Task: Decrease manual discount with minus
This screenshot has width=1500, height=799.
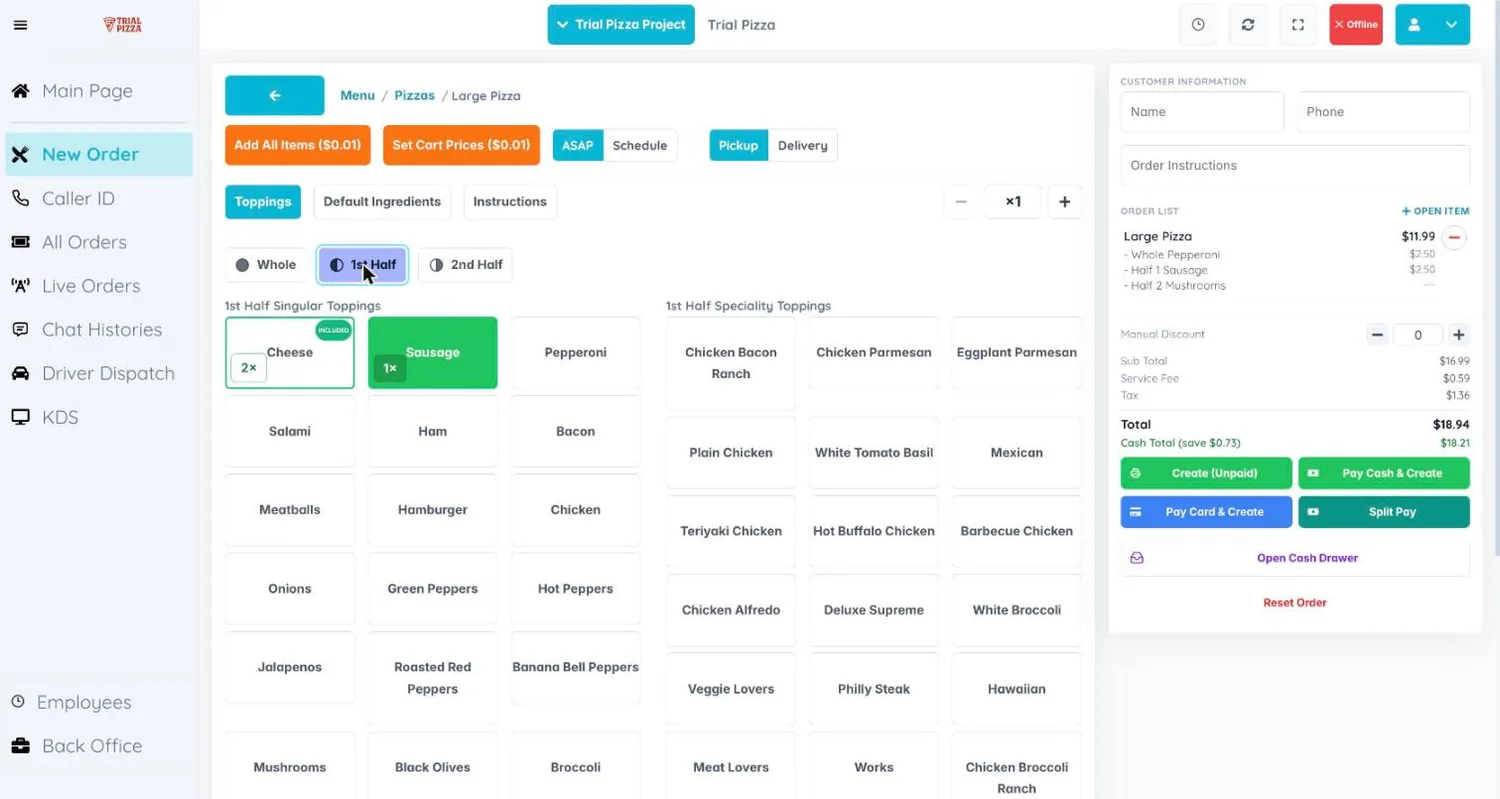Action: 1378,335
